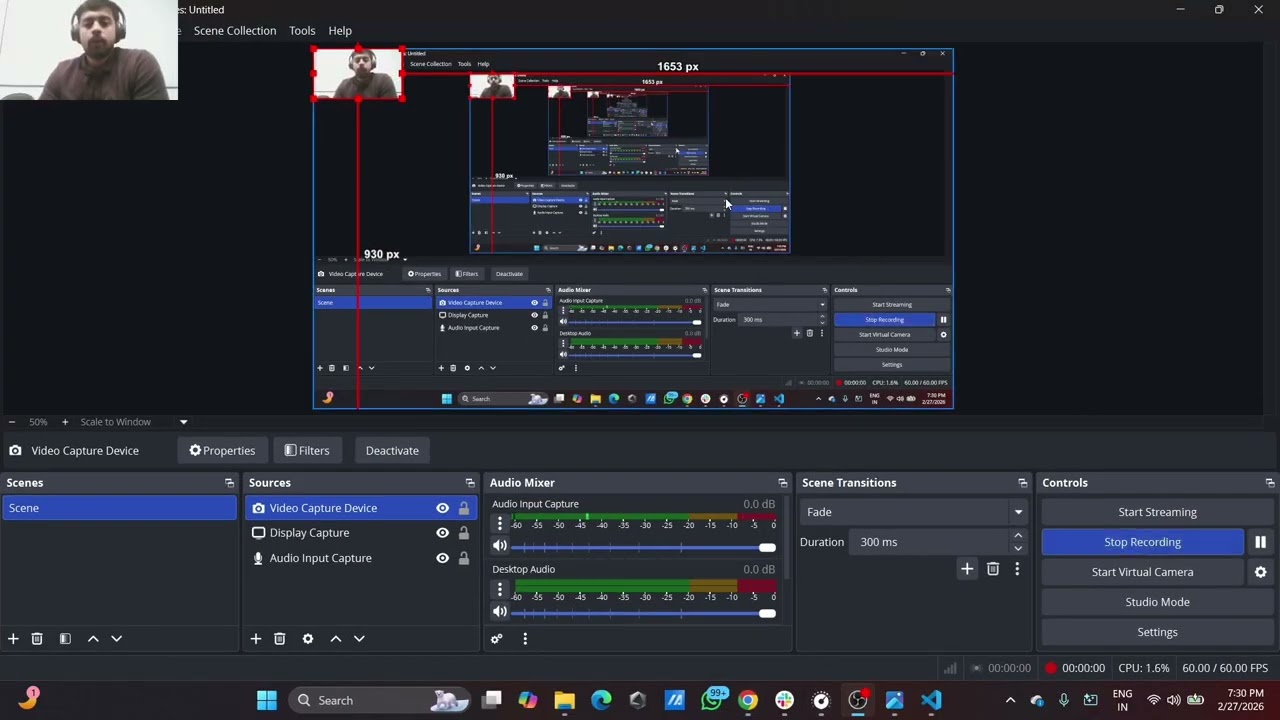Open the Fade transition dropdown

pos(913,512)
